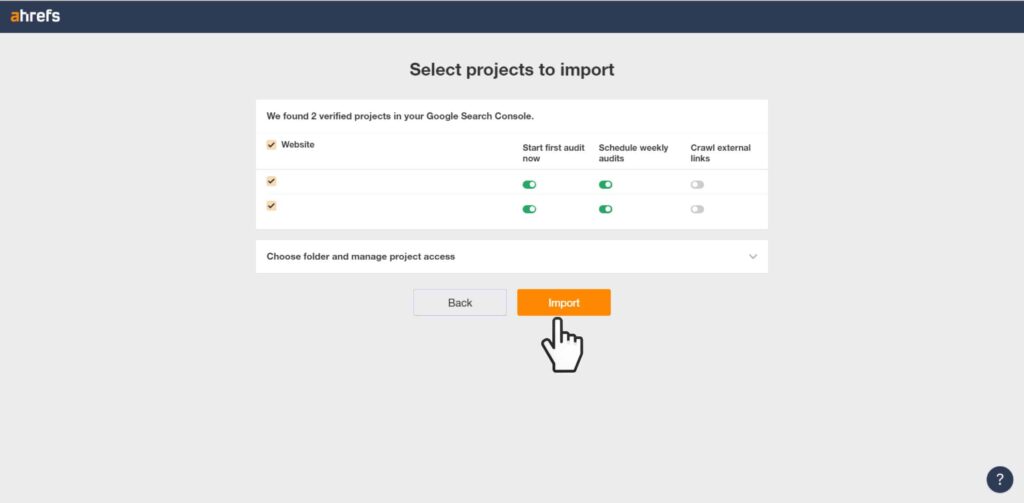Turn off Schedule weekly audits for first project
The height and width of the screenshot is (503, 1024).
pos(605,185)
